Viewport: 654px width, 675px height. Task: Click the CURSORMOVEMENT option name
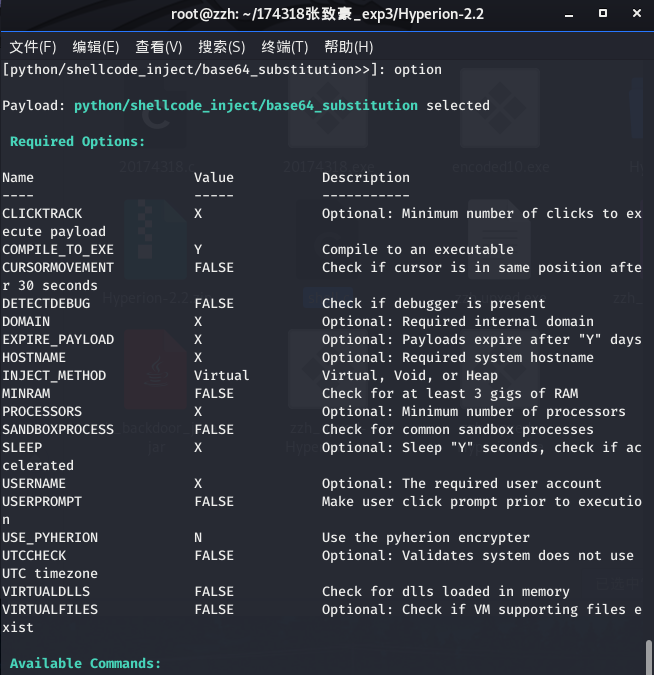[58, 268]
